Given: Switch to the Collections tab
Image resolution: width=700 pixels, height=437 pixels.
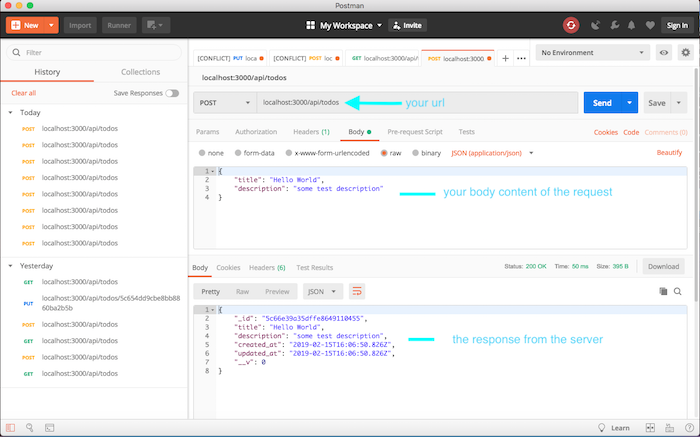Looking at the screenshot, I should pyautogui.click(x=141, y=72).
